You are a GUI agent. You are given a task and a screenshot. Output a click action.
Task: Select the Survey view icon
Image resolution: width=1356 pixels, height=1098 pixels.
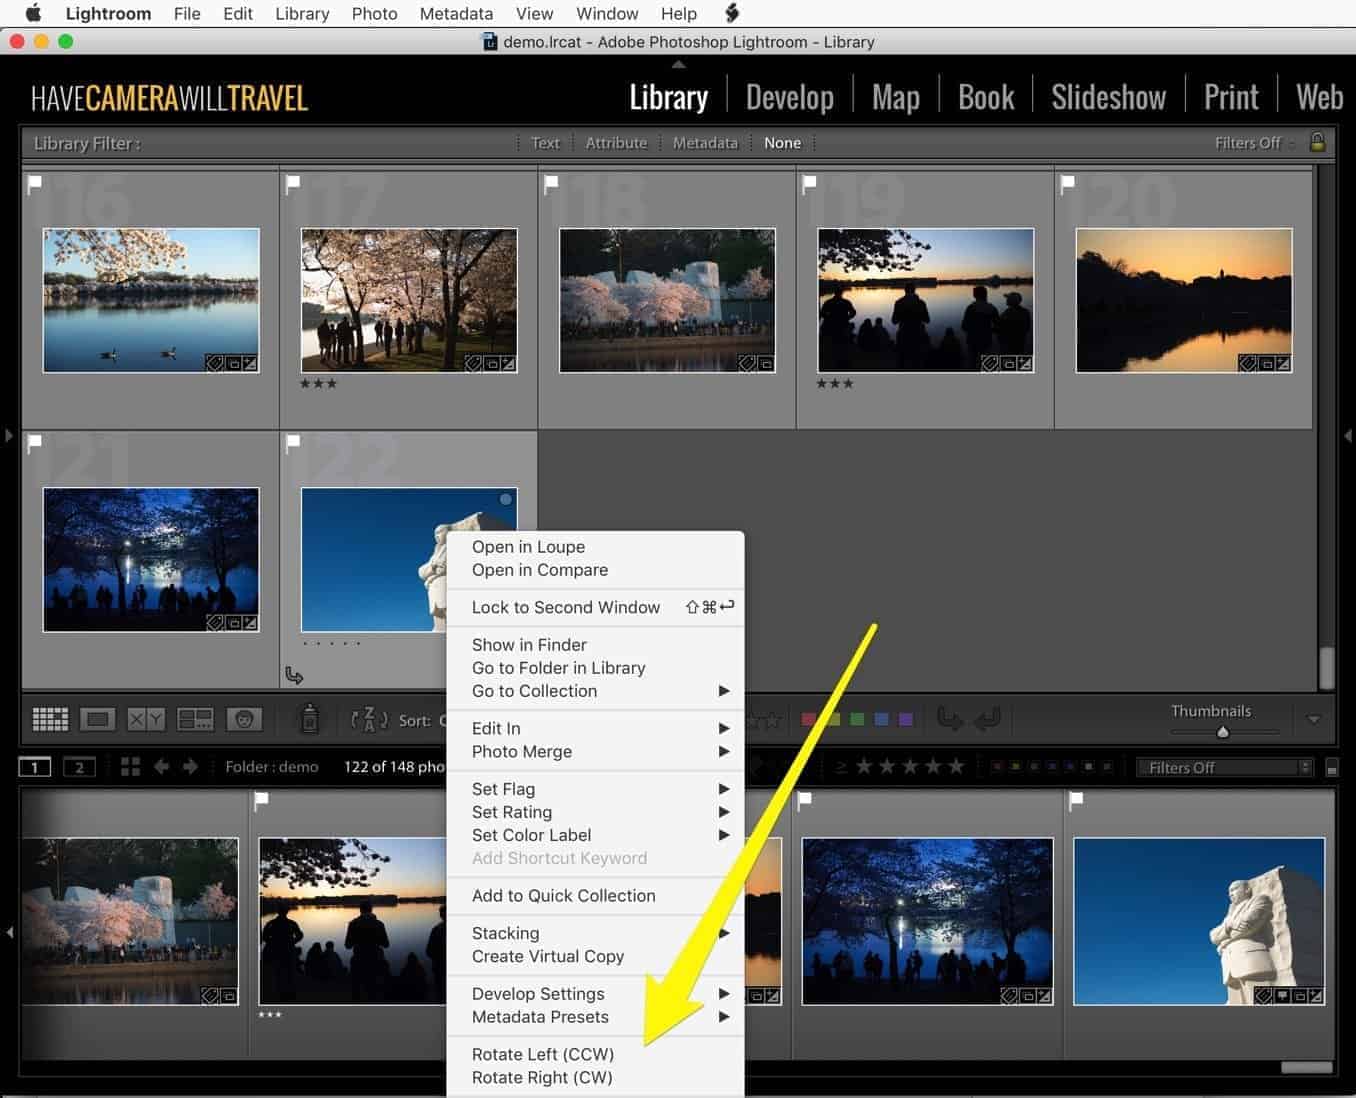pyautogui.click(x=195, y=719)
